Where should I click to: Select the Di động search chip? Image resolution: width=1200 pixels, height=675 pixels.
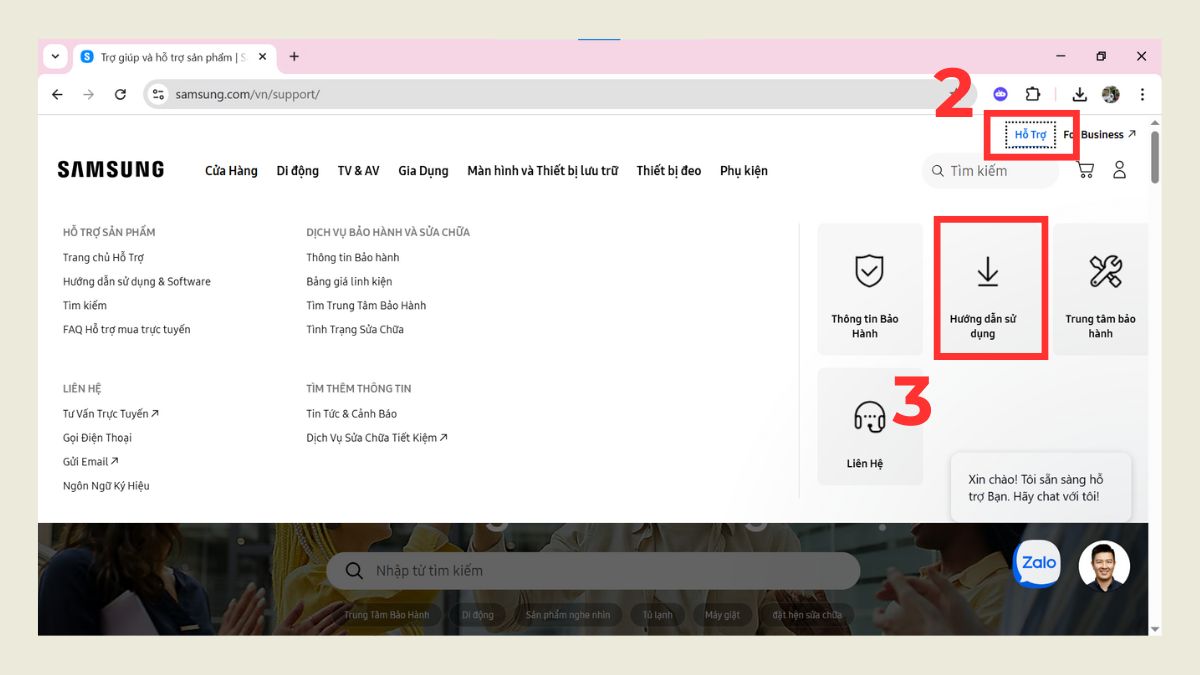coord(478,615)
